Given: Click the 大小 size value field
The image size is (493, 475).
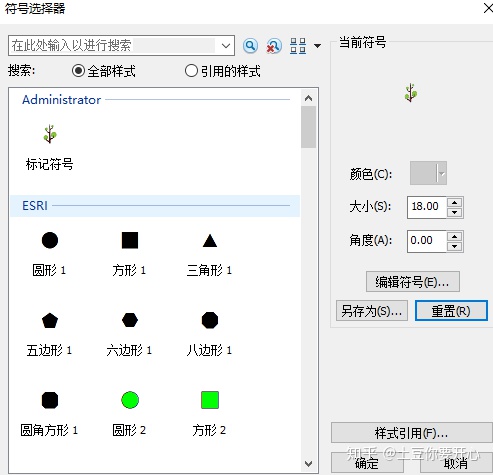Looking at the screenshot, I should pyautogui.click(x=426, y=207).
